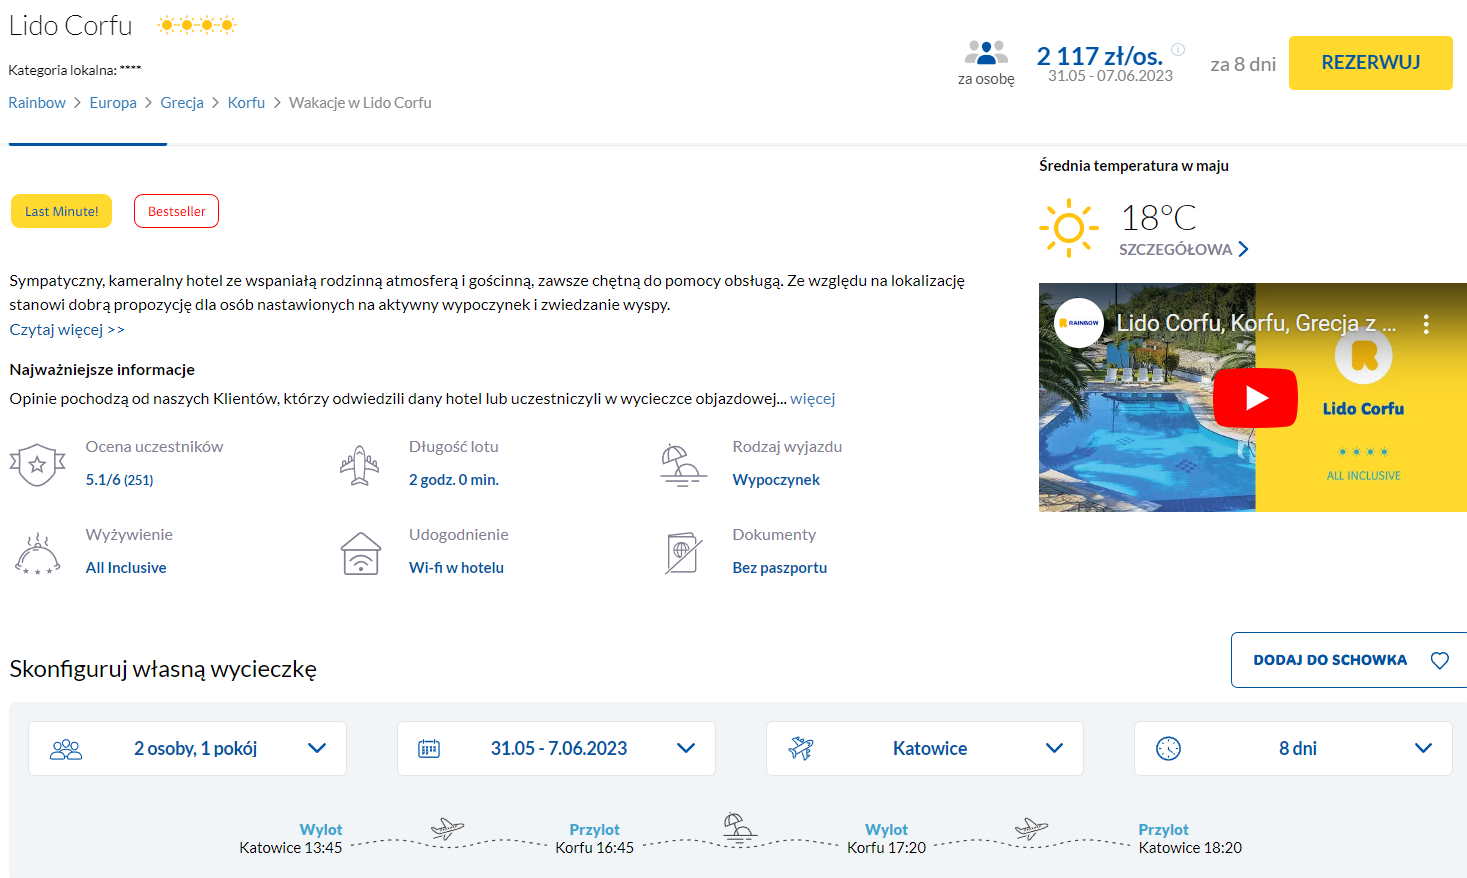
Task: Go to Korfu in the breadcrumb
Action: (246, 103)
